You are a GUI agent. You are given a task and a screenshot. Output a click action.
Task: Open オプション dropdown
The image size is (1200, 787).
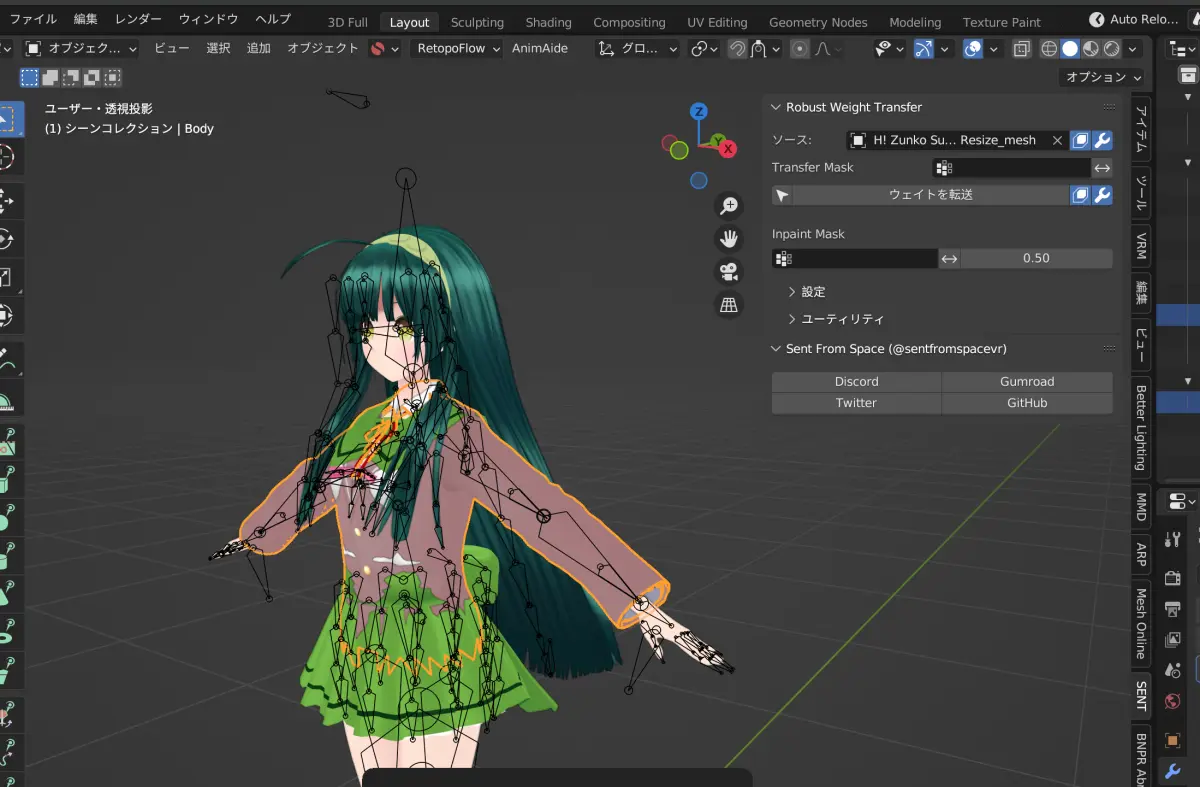pos(1103,77)
